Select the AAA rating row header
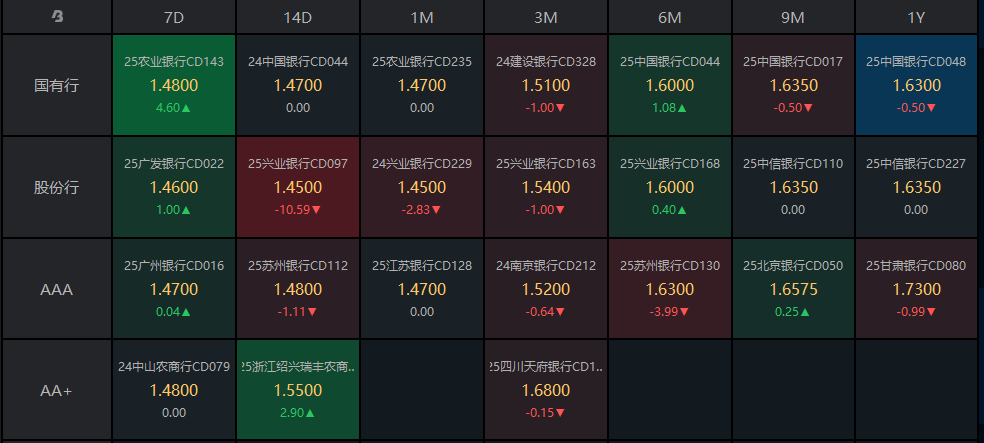The height and width of the screenshot is (443, 984). [57, 289]
